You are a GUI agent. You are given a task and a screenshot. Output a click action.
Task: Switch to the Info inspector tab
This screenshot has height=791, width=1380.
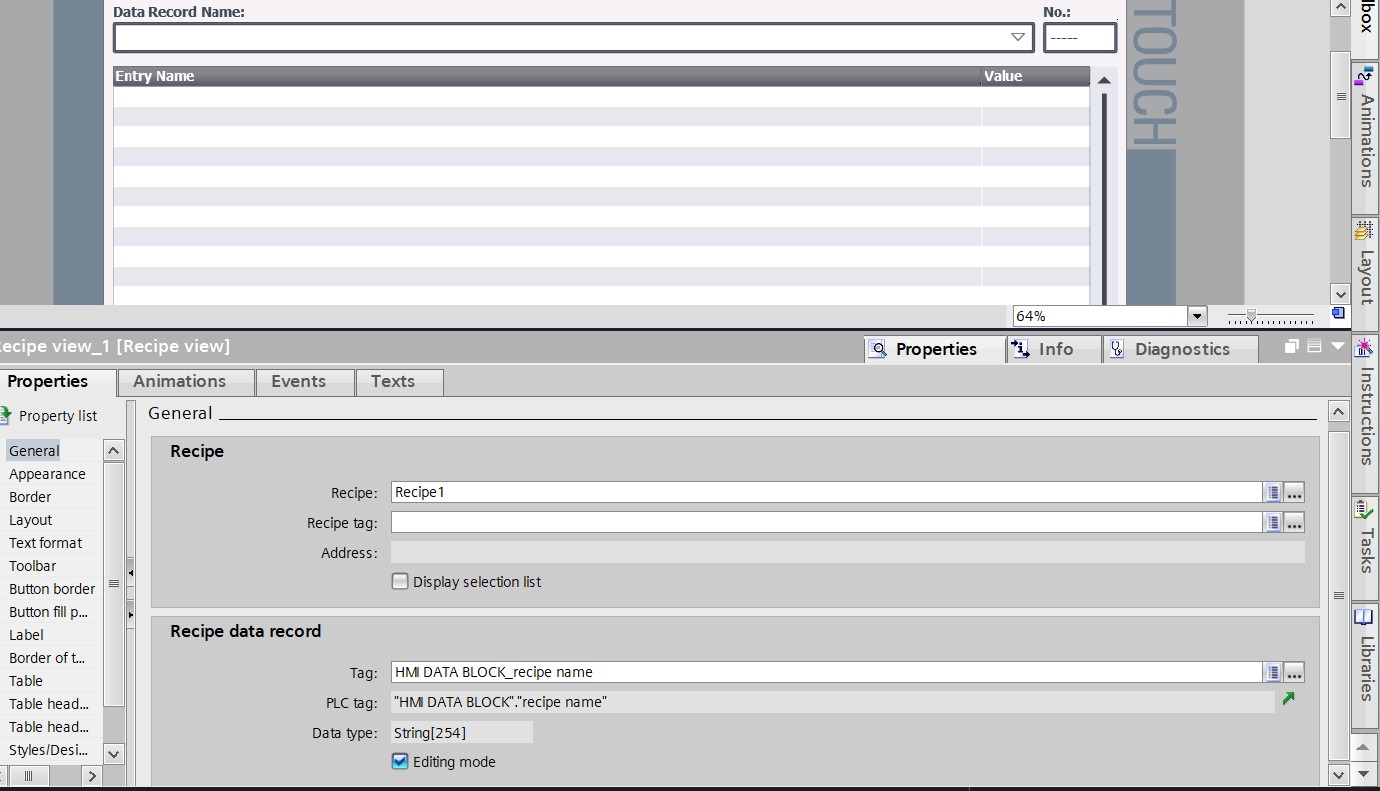(x=1054, y=349)
